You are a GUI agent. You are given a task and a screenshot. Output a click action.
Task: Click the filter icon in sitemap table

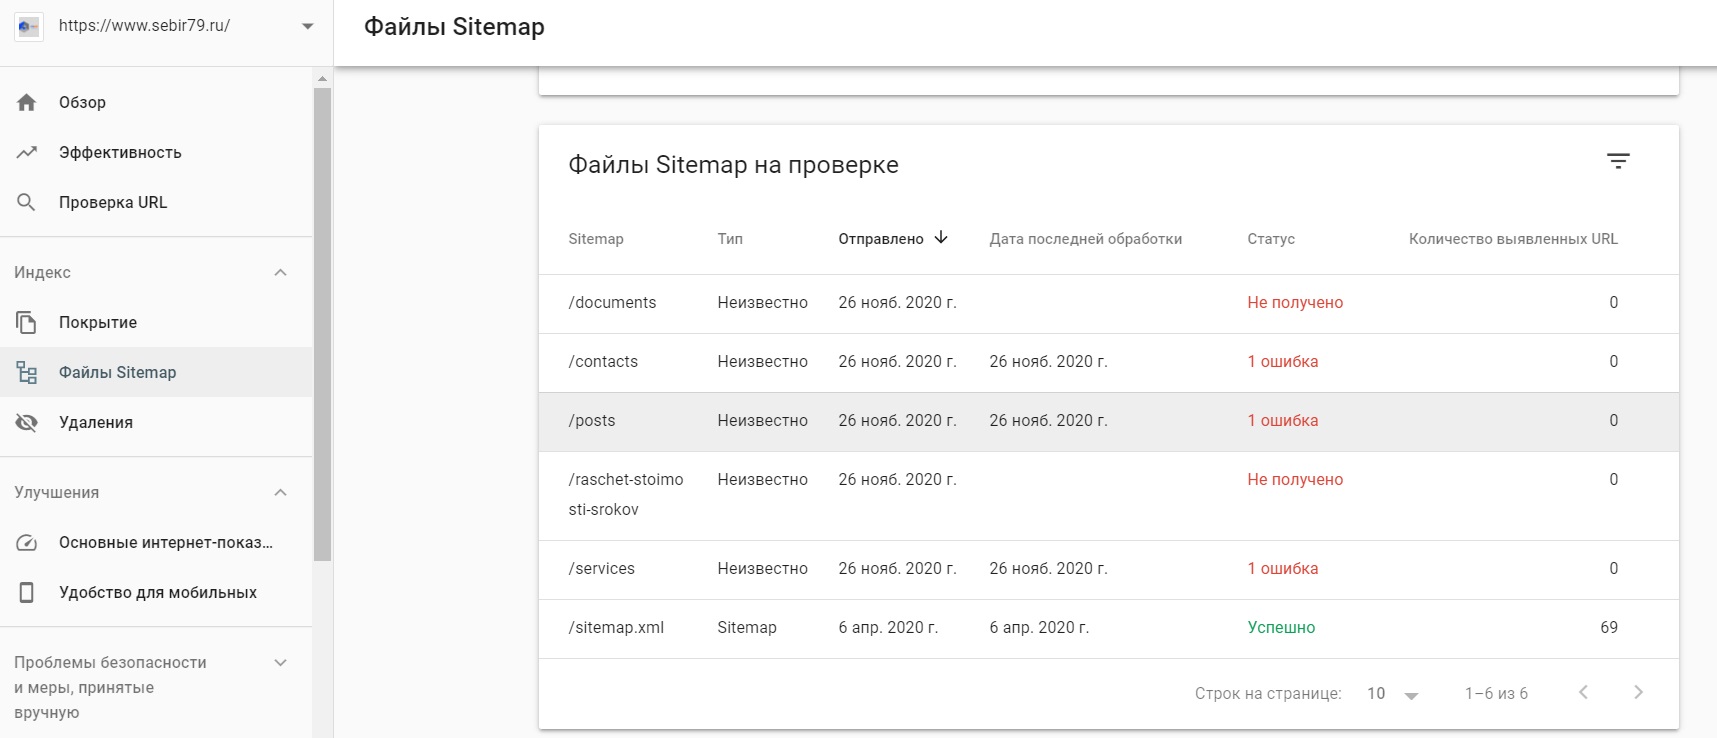[1618, 161]
